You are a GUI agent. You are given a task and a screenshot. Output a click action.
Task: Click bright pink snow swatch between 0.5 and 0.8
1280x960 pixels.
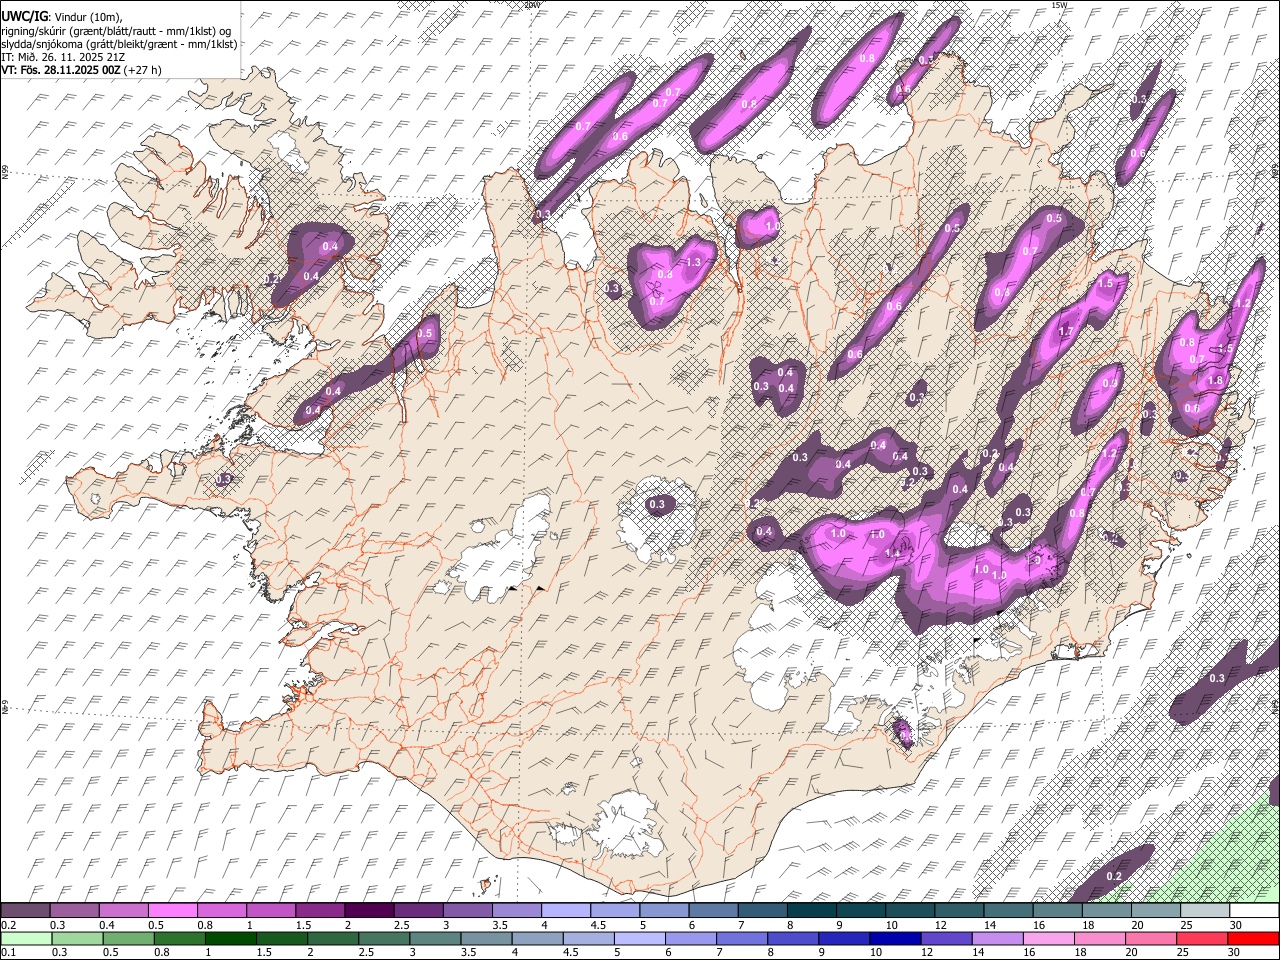173,910
